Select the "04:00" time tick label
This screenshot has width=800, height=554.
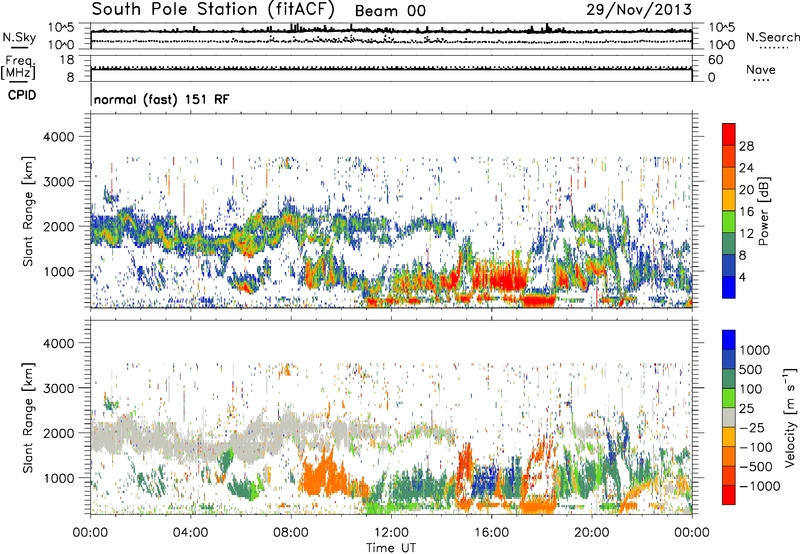(190, 533)
